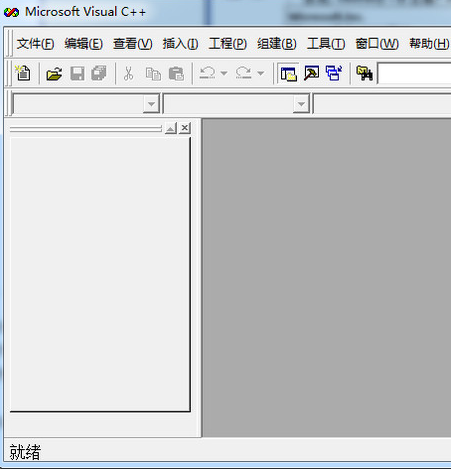Click the Save All icon
The image size is (451, 472).
(99, 73)
